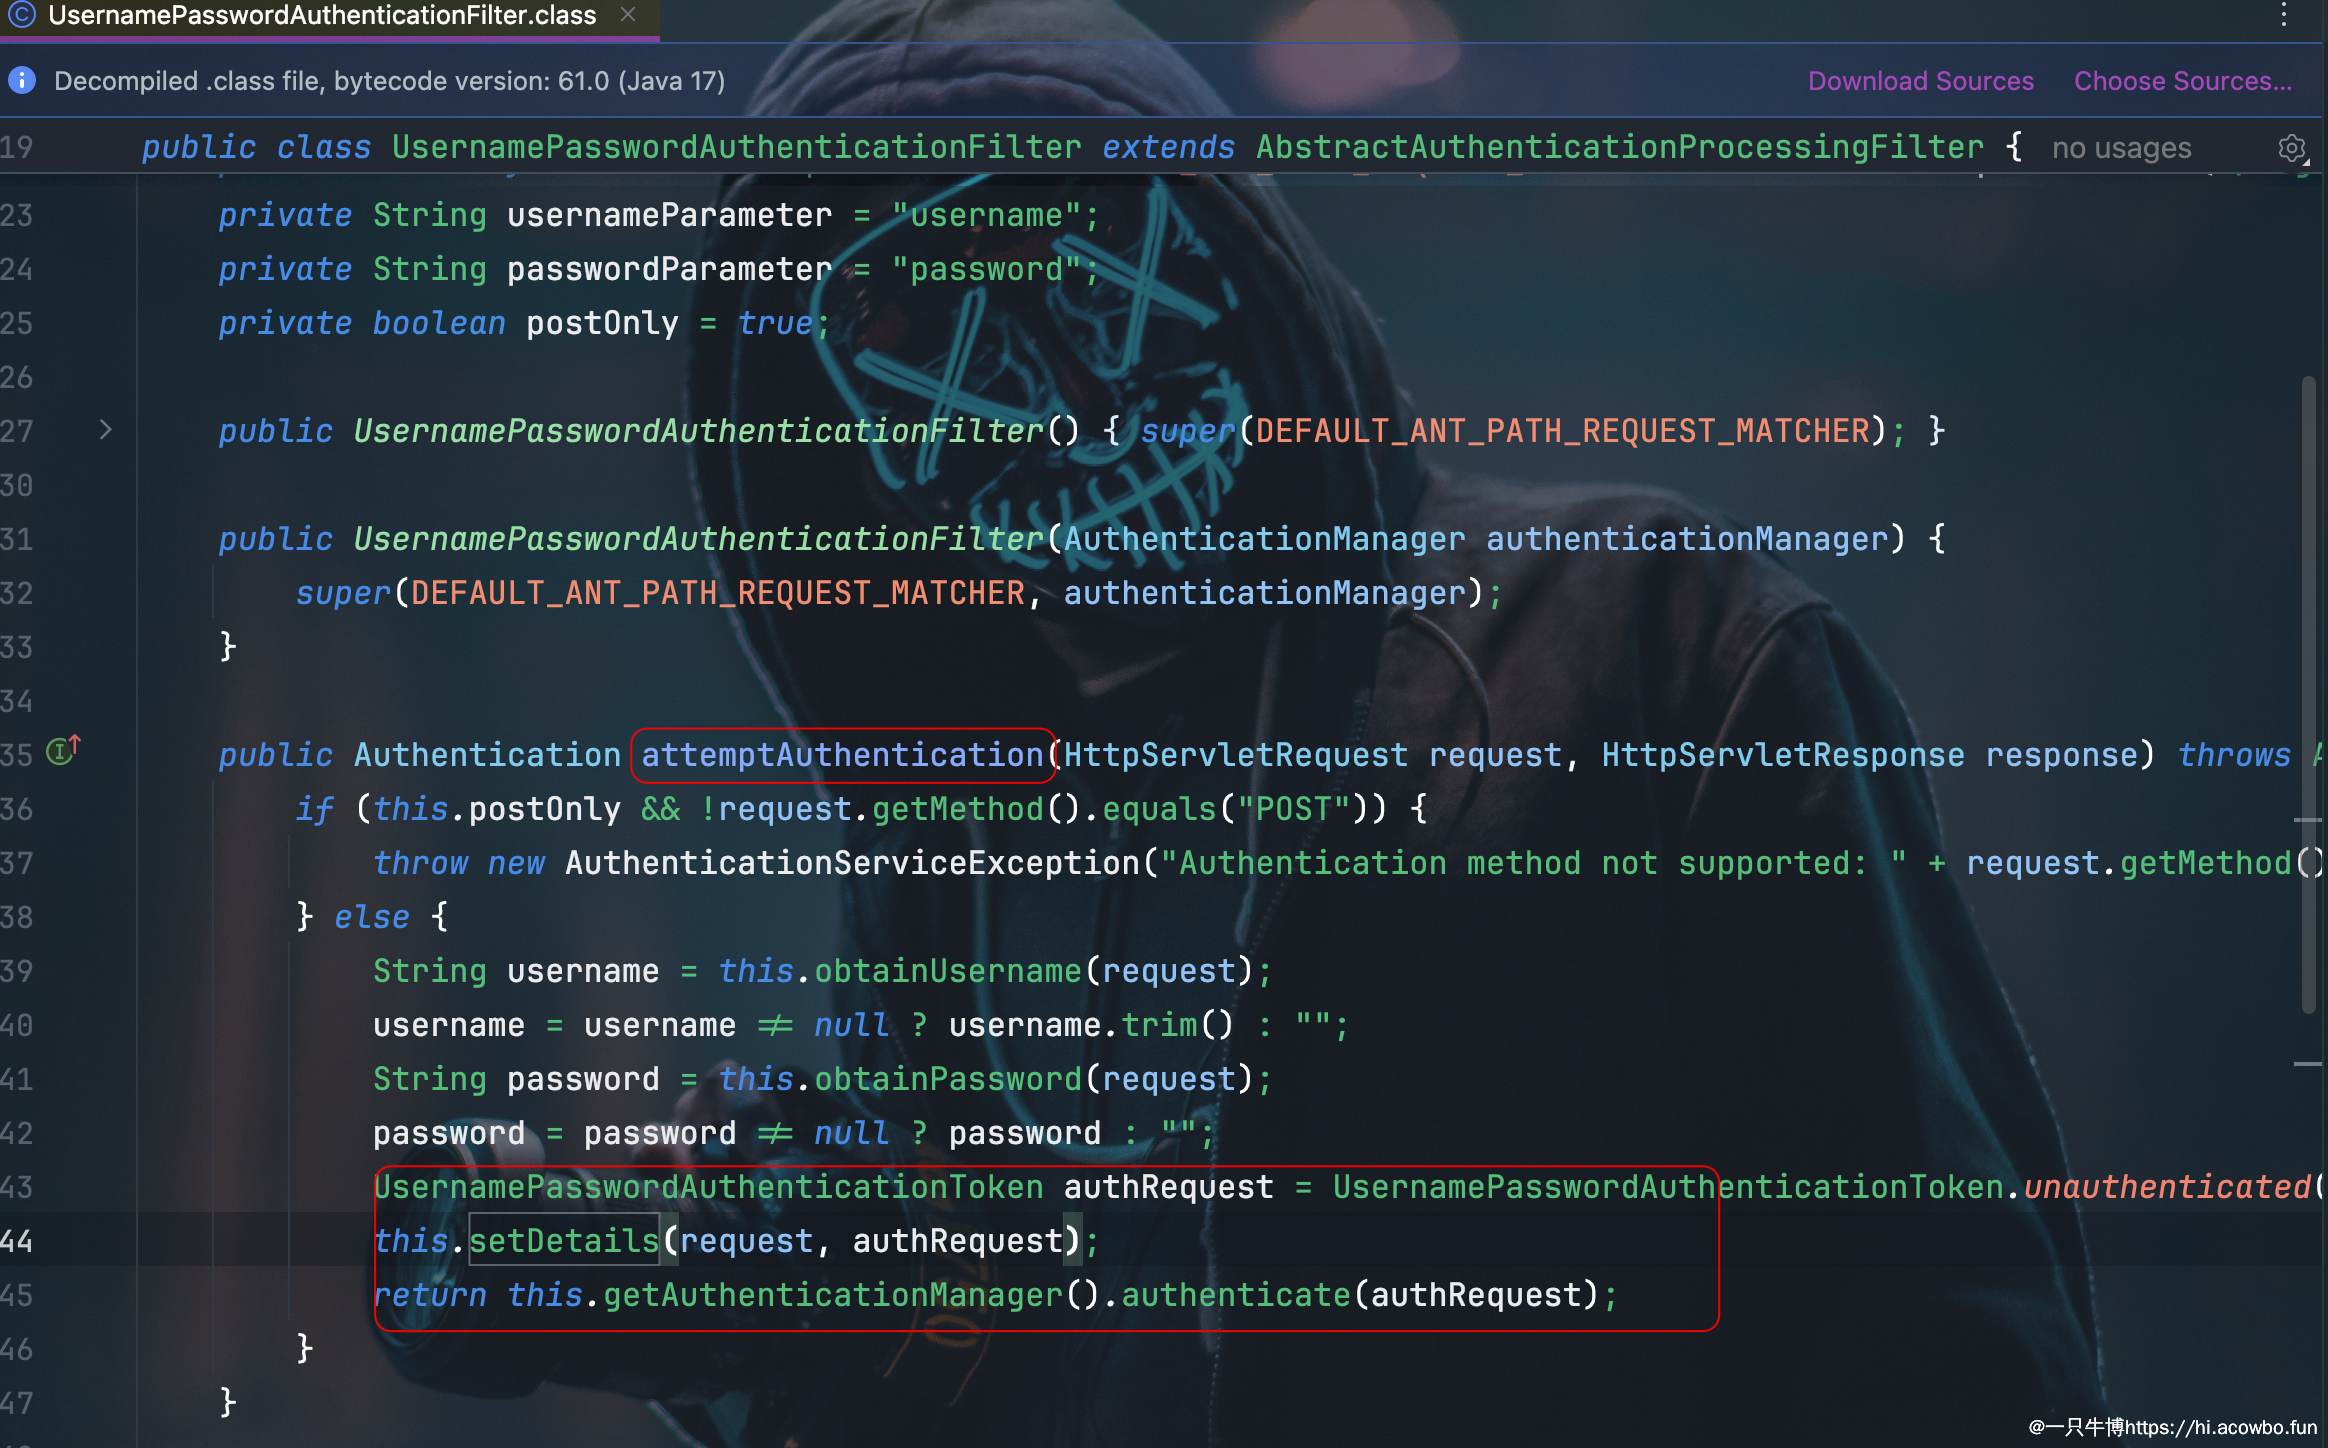The width and height of the screenshot is (2328, 1448).
Task: Open the editor tabs three-dot menu
Action: tap(2284, 15)
